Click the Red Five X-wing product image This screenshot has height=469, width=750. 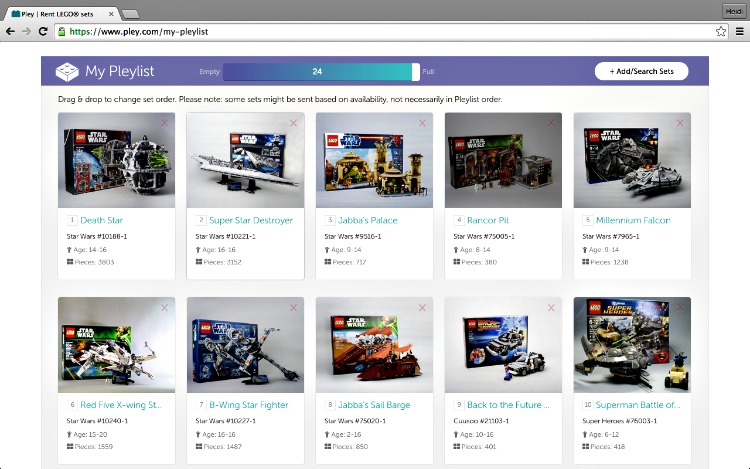(116, 345)
